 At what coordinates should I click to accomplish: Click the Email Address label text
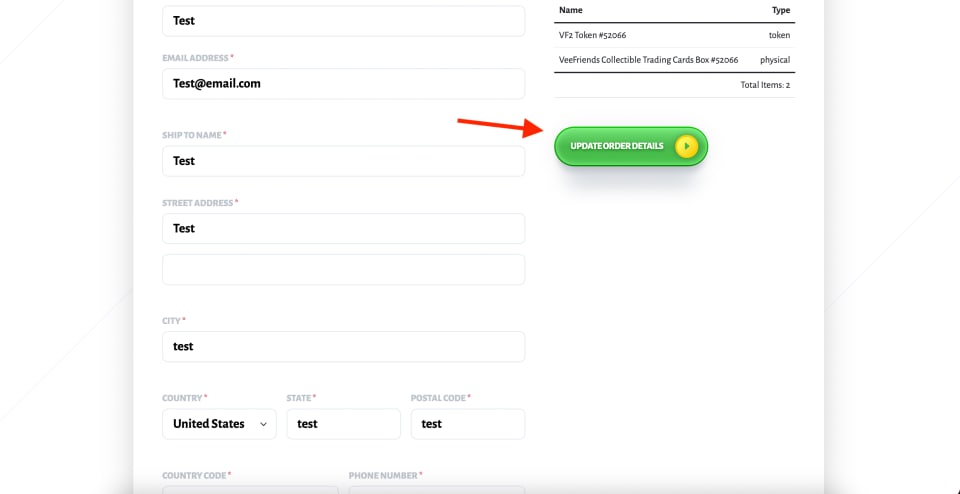tap(195, 58)
